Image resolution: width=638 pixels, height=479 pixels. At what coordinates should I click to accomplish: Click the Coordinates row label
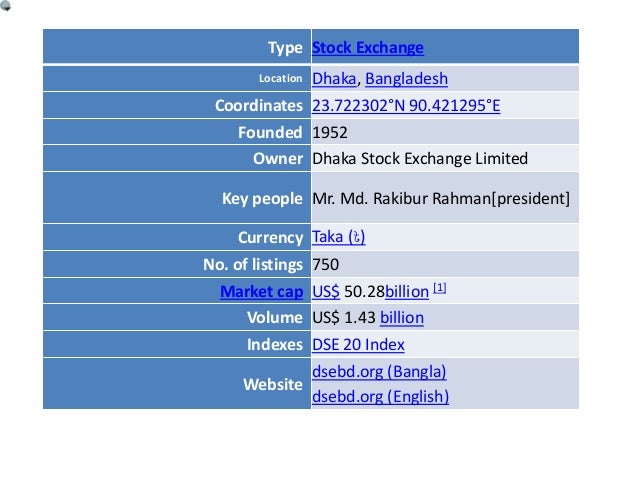(259, 105)
